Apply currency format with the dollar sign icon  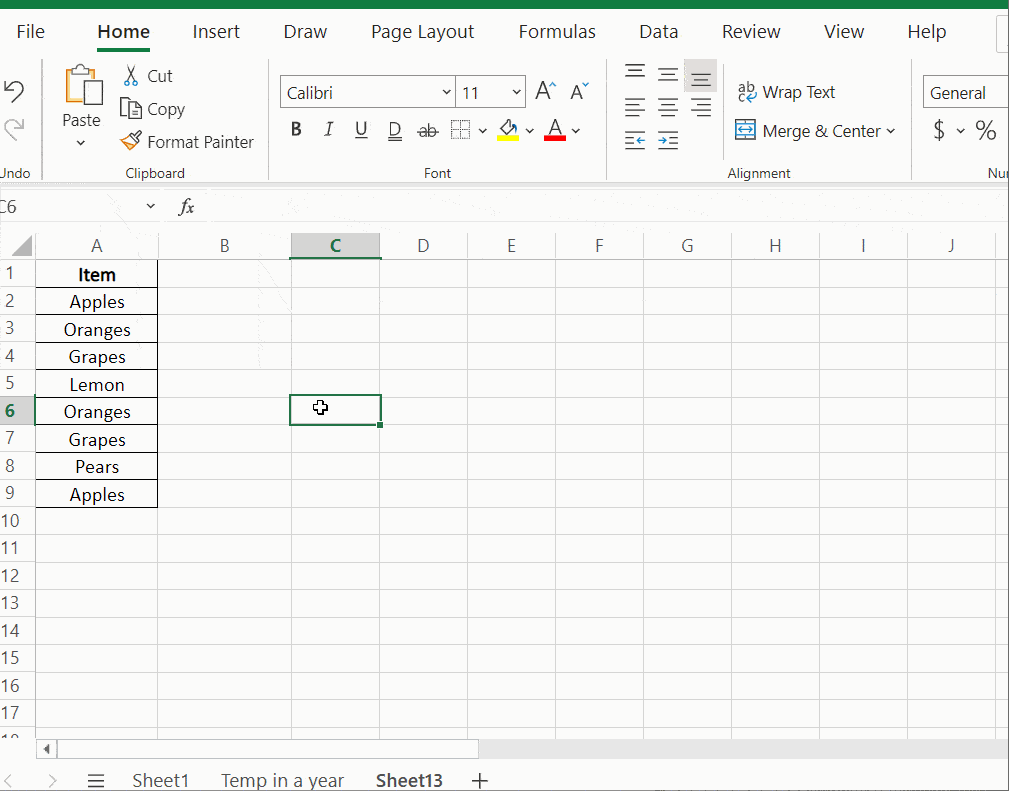940,129
